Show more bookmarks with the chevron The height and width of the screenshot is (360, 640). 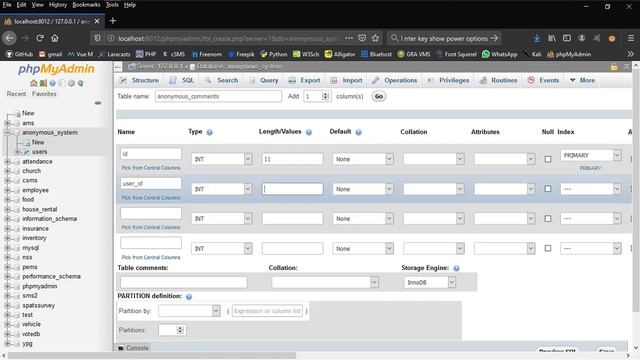[631, 54]
